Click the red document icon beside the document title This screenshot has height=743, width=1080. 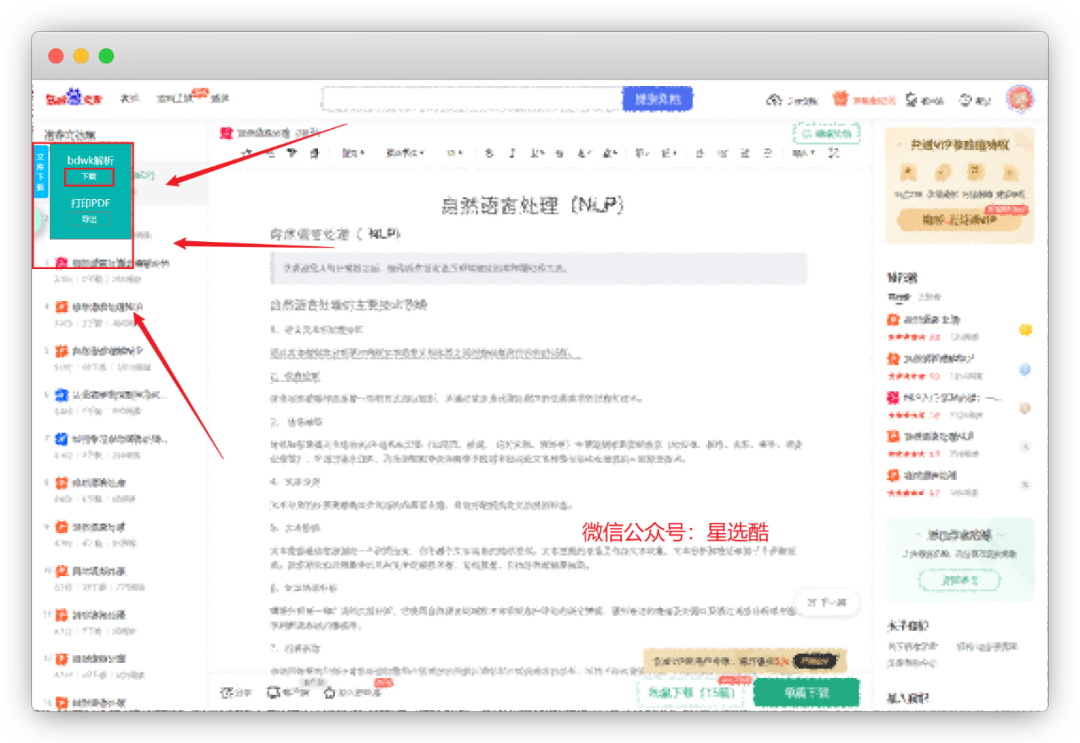pyautogui.click(x=226, y=132)
